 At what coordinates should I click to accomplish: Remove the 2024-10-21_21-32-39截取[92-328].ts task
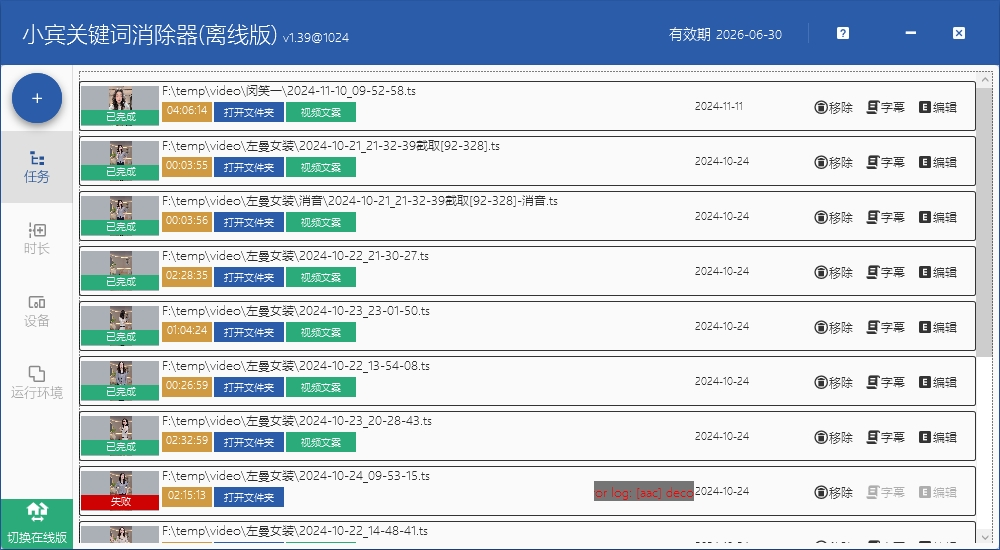point(834,162)
